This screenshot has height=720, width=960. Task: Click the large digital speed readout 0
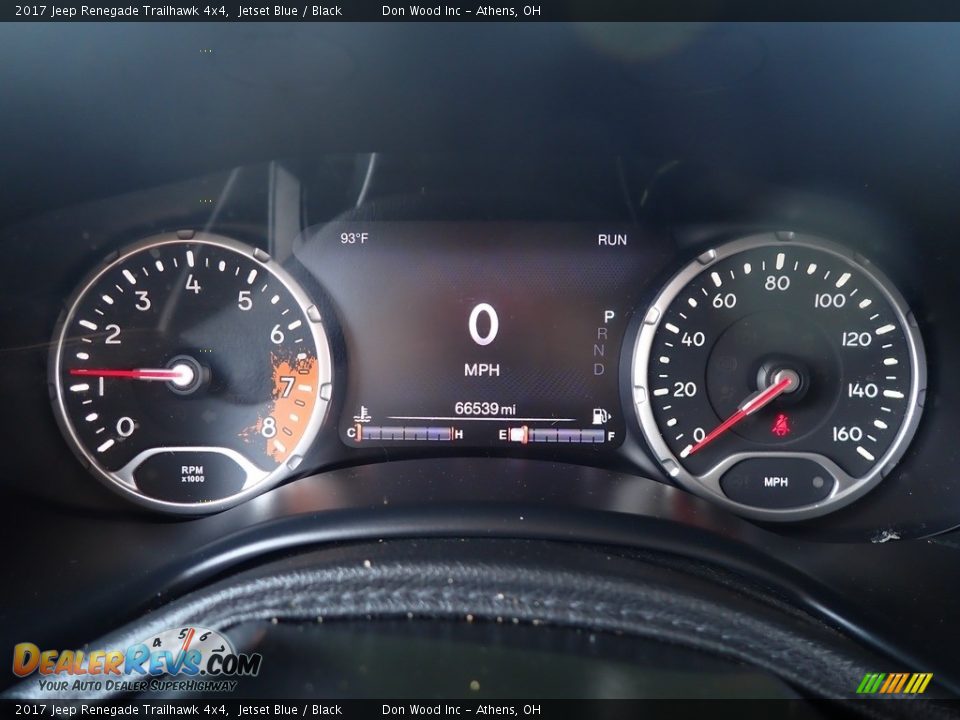(484, 324)
